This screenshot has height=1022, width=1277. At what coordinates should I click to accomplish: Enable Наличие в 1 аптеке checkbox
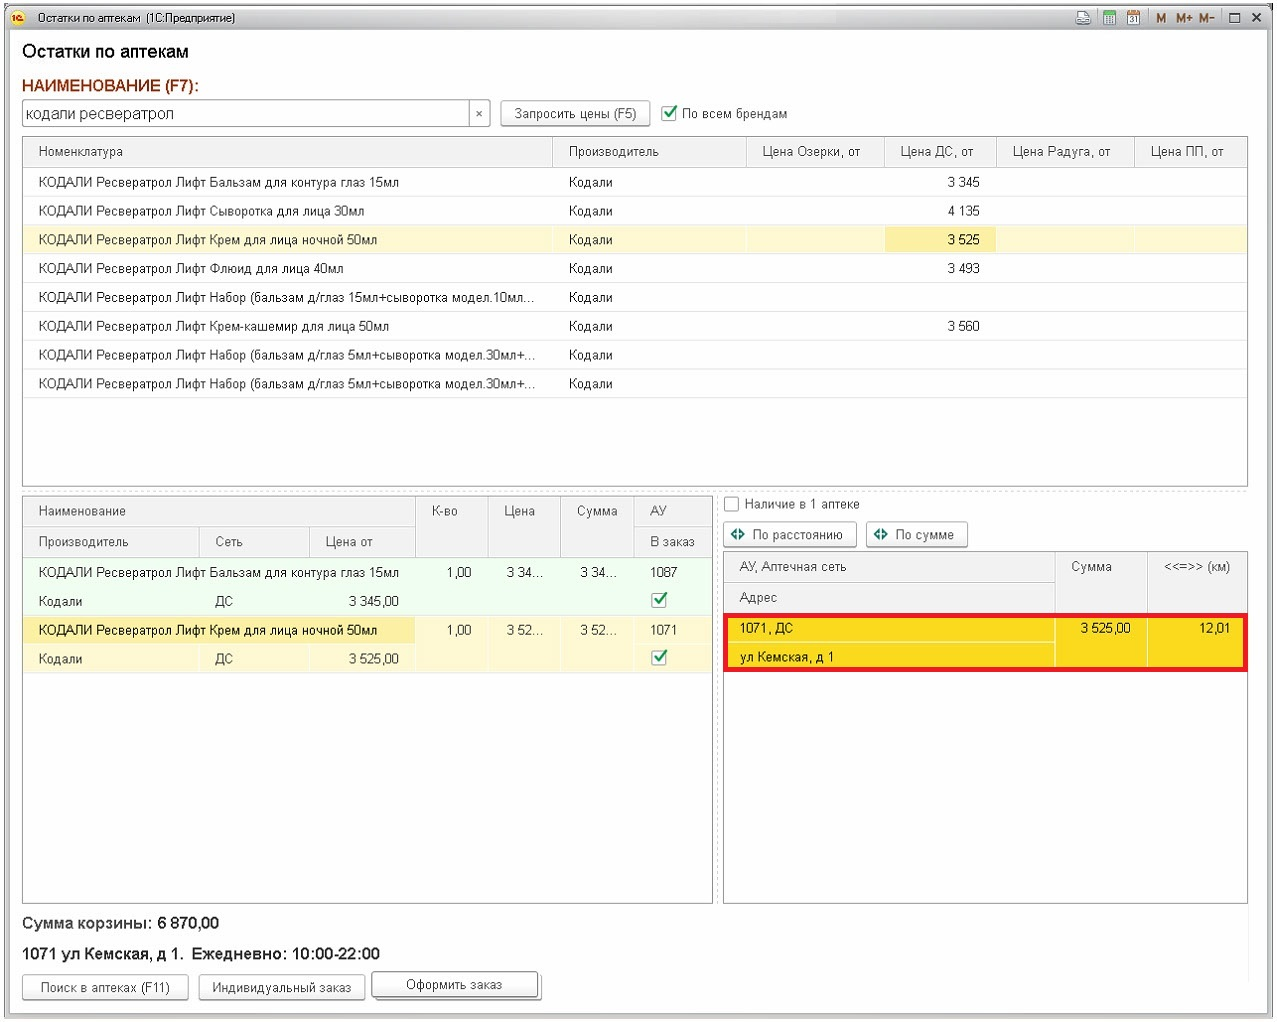[x=732, y=504]
